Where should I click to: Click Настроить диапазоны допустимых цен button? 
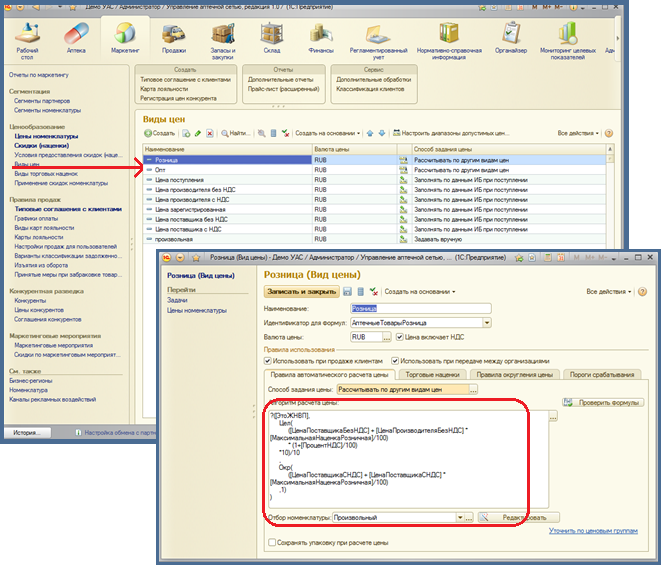pos(451,133)
